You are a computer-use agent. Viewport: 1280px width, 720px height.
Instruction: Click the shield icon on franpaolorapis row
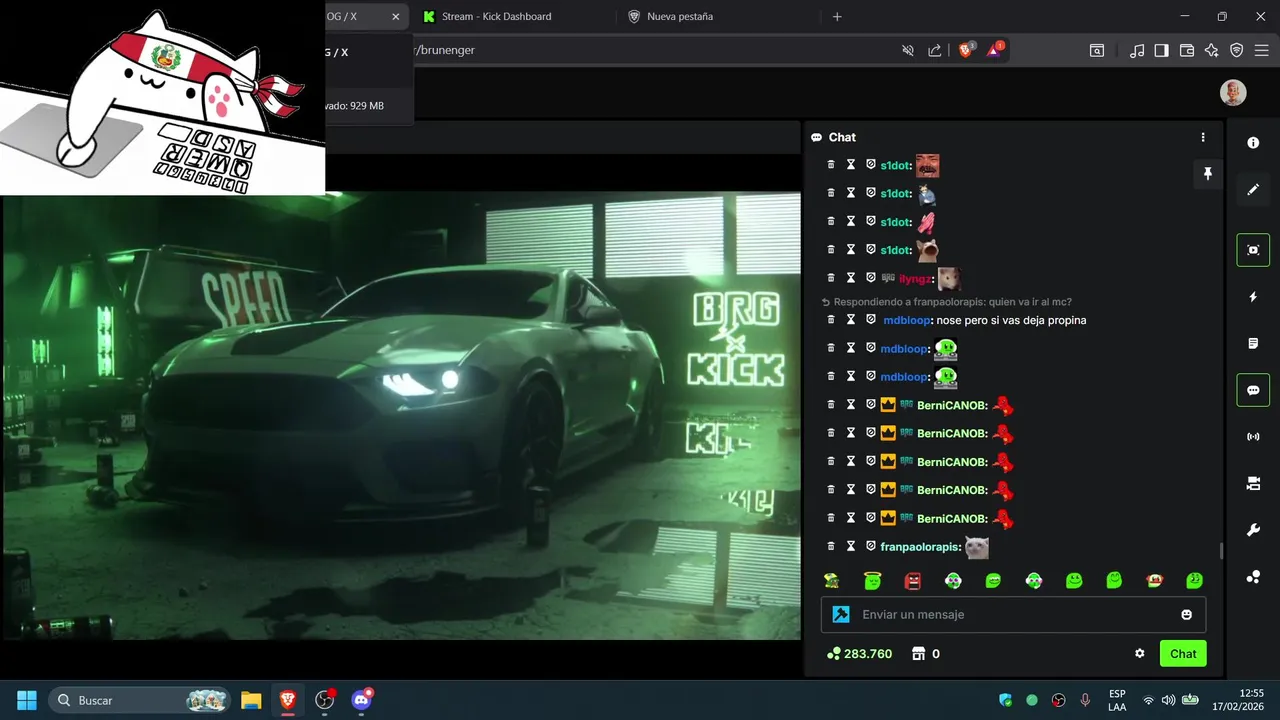(870, 546)
